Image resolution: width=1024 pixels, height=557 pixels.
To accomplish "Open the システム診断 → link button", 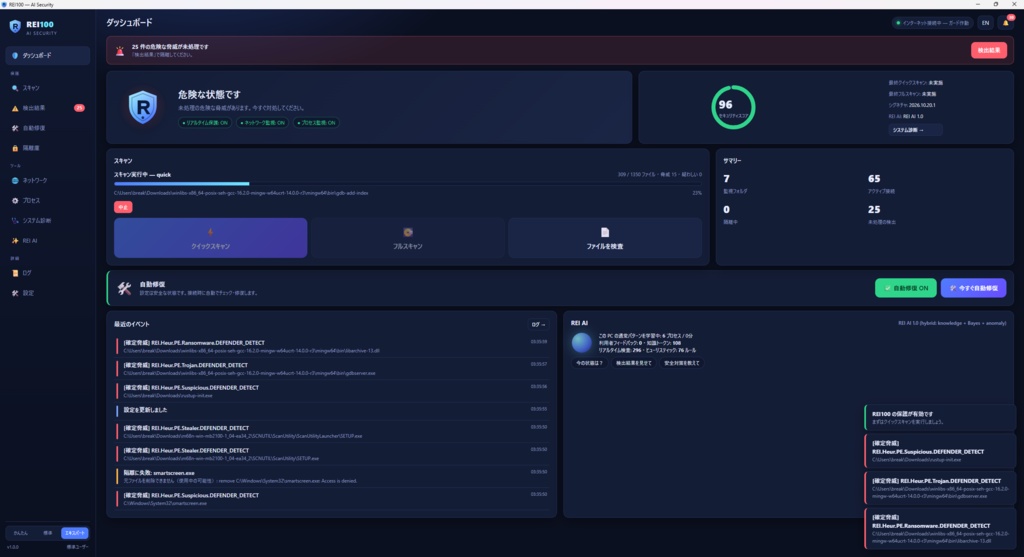I will (914, 130).
